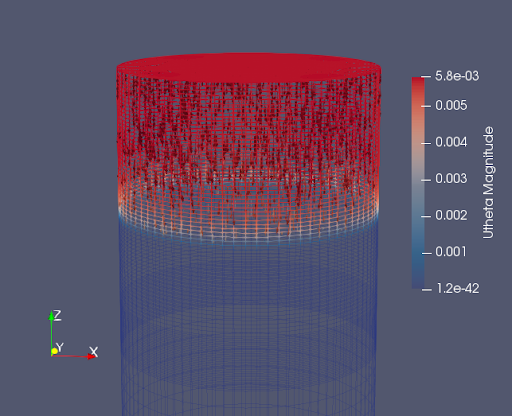Select the solid red cylinder top cap
Screen dimensions: 512x416
[x=249, y=68]
